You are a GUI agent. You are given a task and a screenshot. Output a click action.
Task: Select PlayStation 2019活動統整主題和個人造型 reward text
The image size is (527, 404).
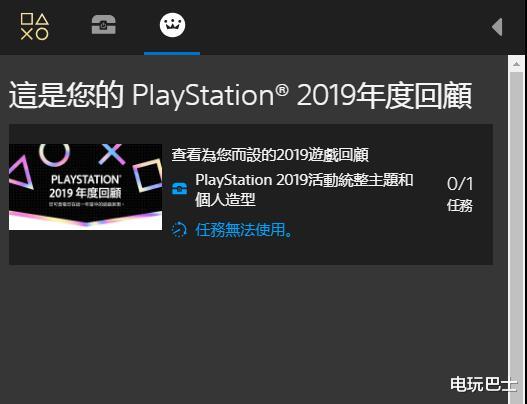coord(304,190)
